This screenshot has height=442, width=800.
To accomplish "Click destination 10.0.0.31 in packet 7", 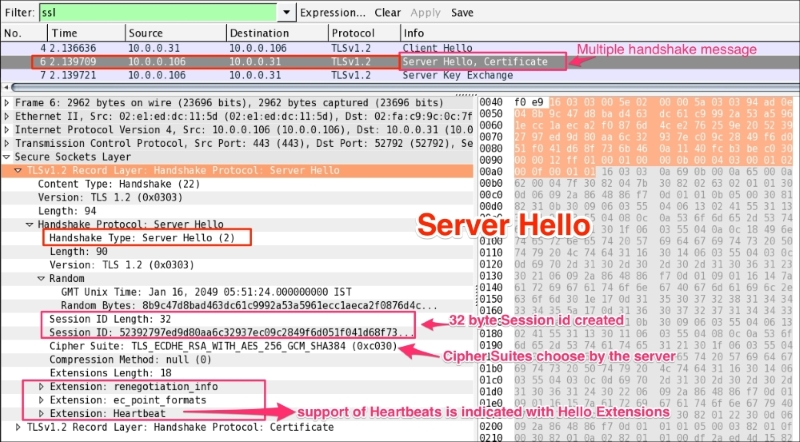I will [x=255, y=75].
